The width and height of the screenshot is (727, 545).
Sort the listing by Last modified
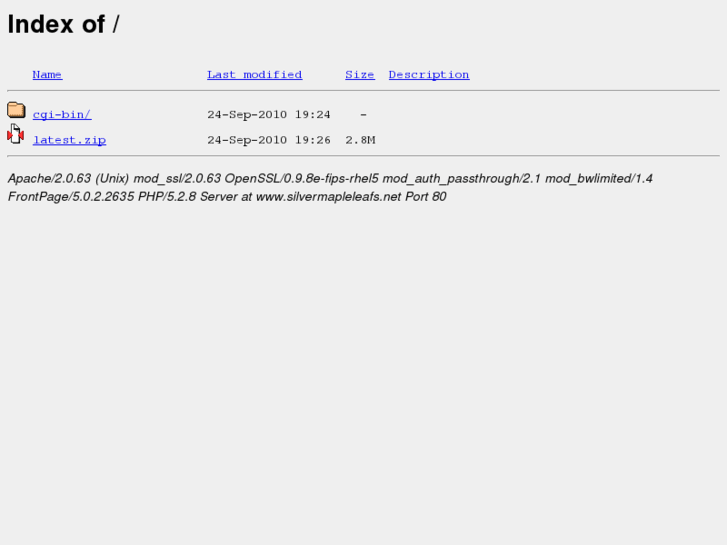(x=255, y=75)
